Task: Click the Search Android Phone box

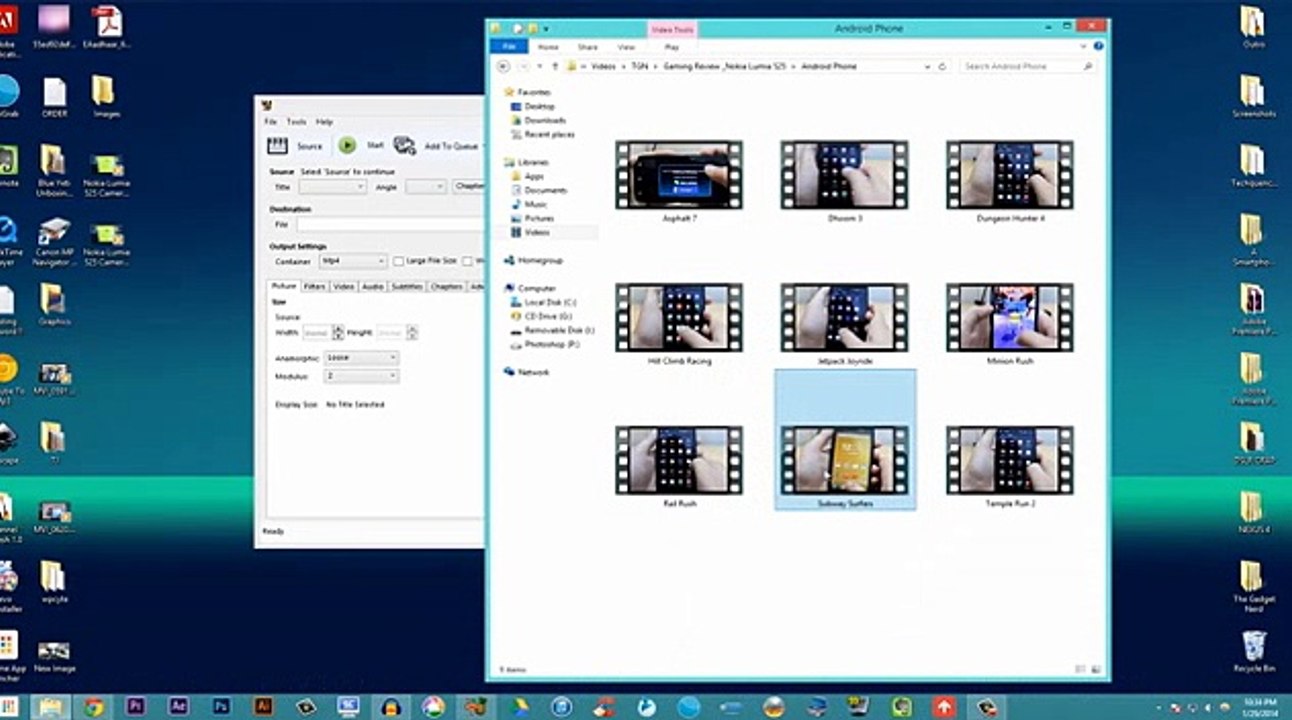Action: (x=1028, y=66)
